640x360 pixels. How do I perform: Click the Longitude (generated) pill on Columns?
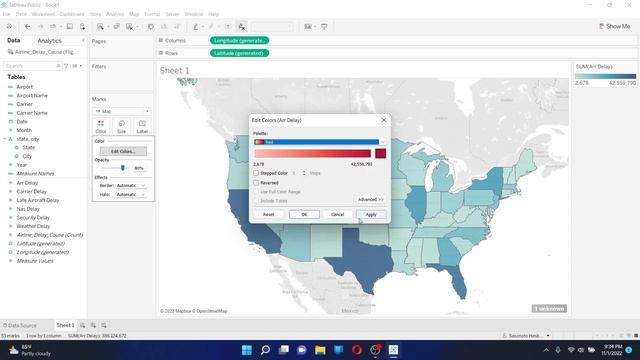coord(240,40)
